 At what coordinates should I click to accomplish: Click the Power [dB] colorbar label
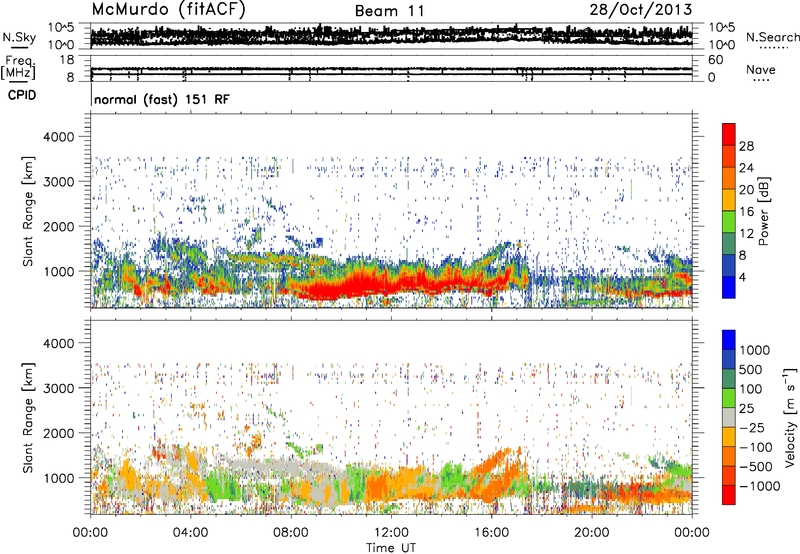coord(764,211)
